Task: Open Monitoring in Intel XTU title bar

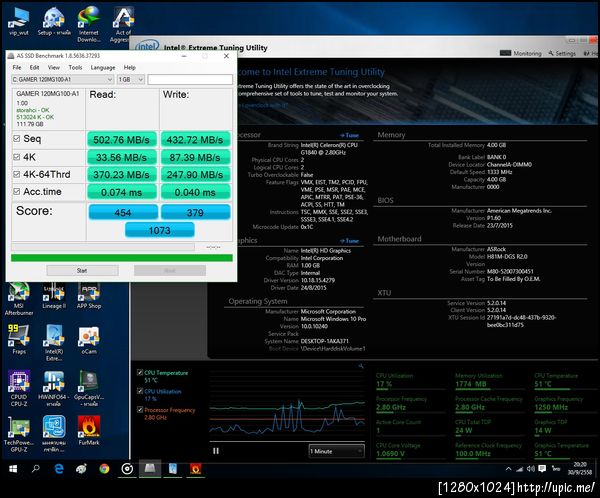Action: [x=521, y=53]
